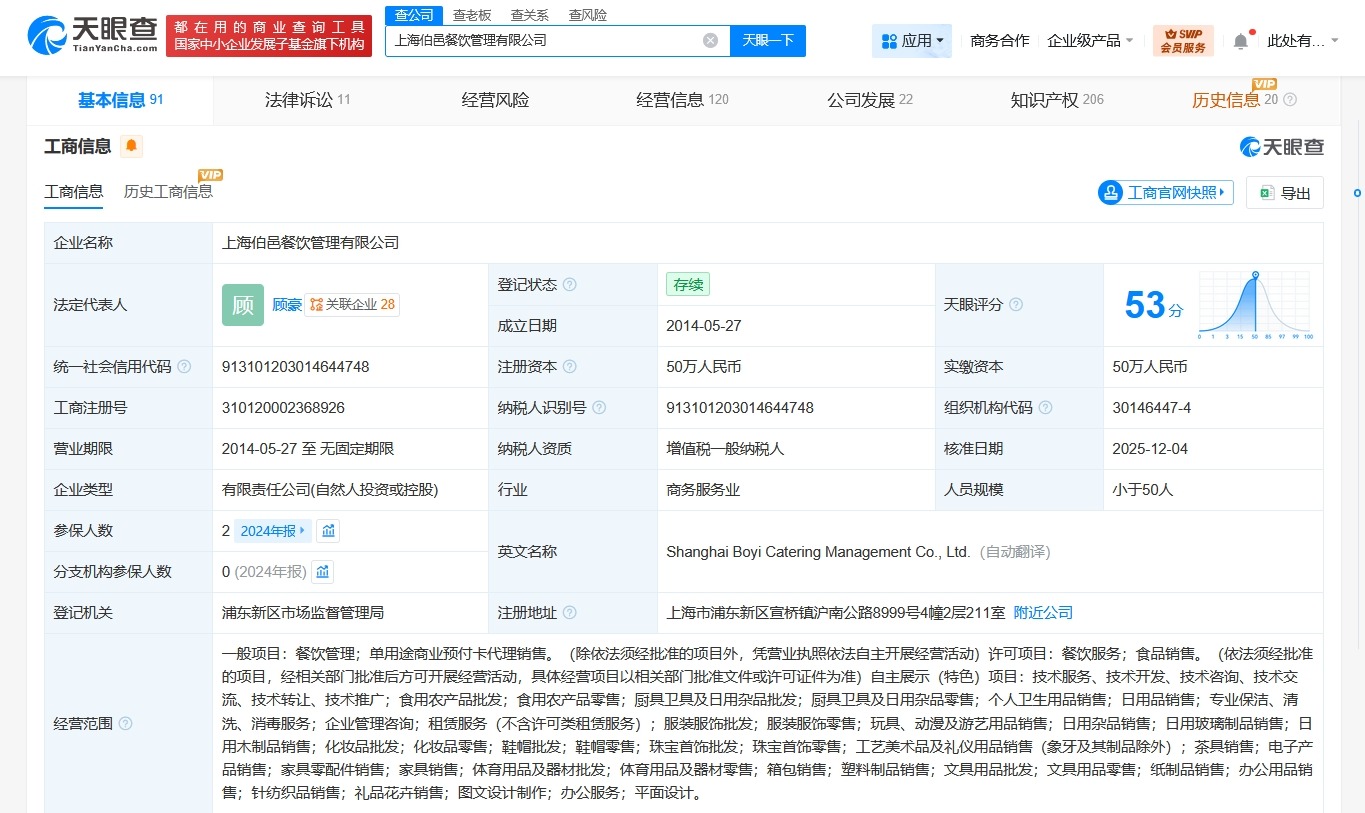Click the 天眼一下 search button

(x=768, y=40)
